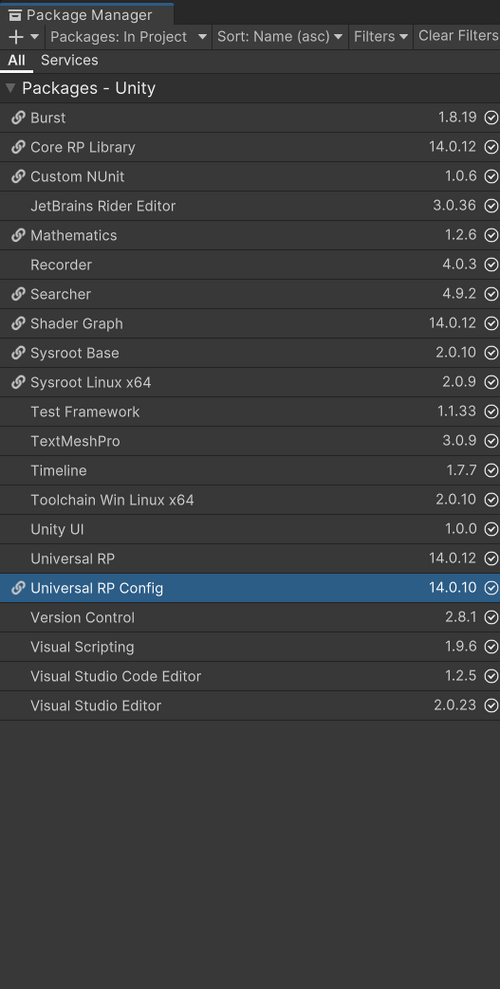Select the JetBrains Rider Editor package
The height and width of the screenshot is (989, 500).
tap(250, 206)
